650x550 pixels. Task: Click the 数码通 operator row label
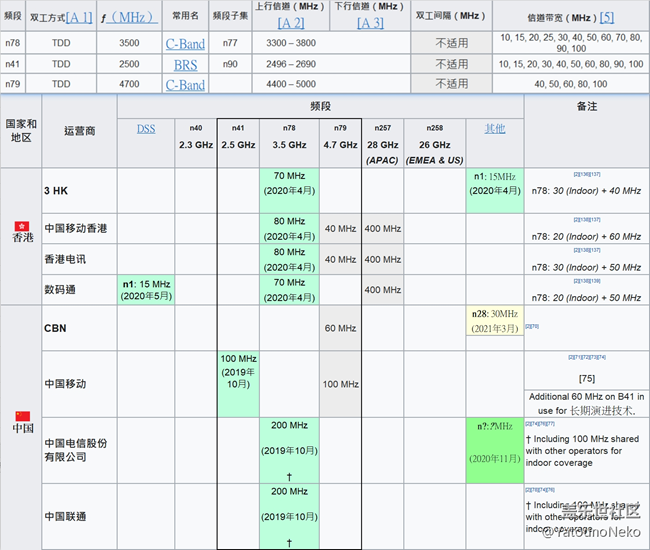coord(60,289)
